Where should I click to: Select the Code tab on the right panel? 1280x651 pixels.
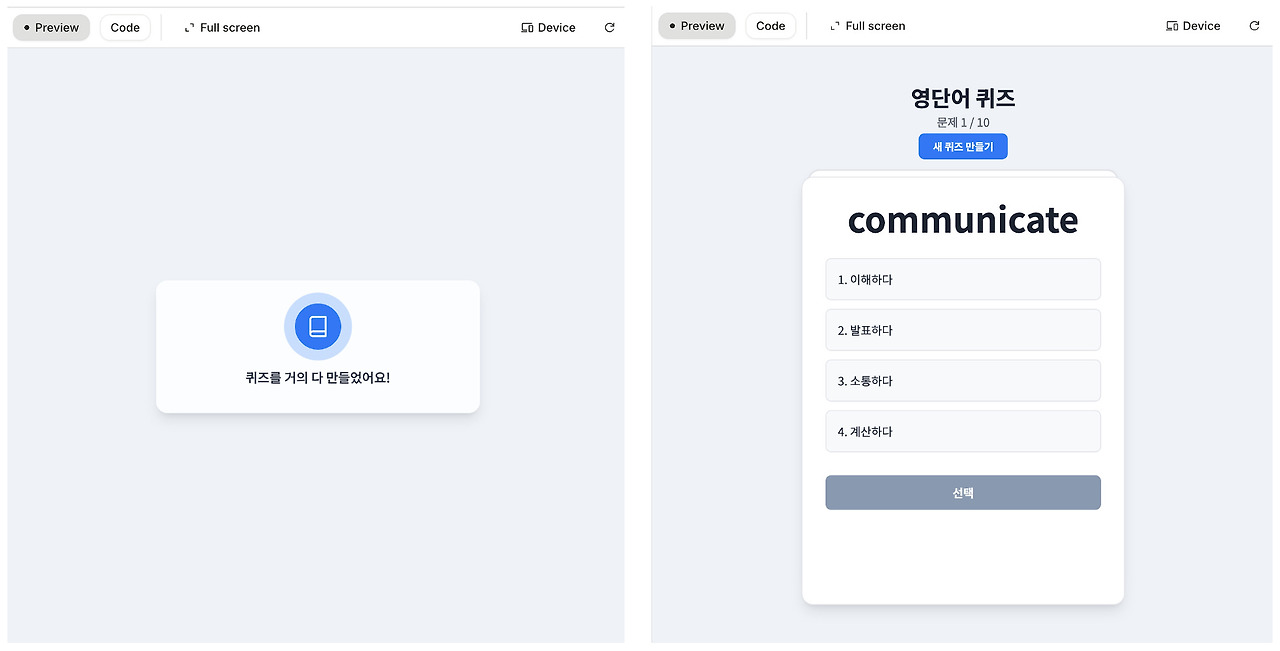pyautogui.click(x=770, y=25)
